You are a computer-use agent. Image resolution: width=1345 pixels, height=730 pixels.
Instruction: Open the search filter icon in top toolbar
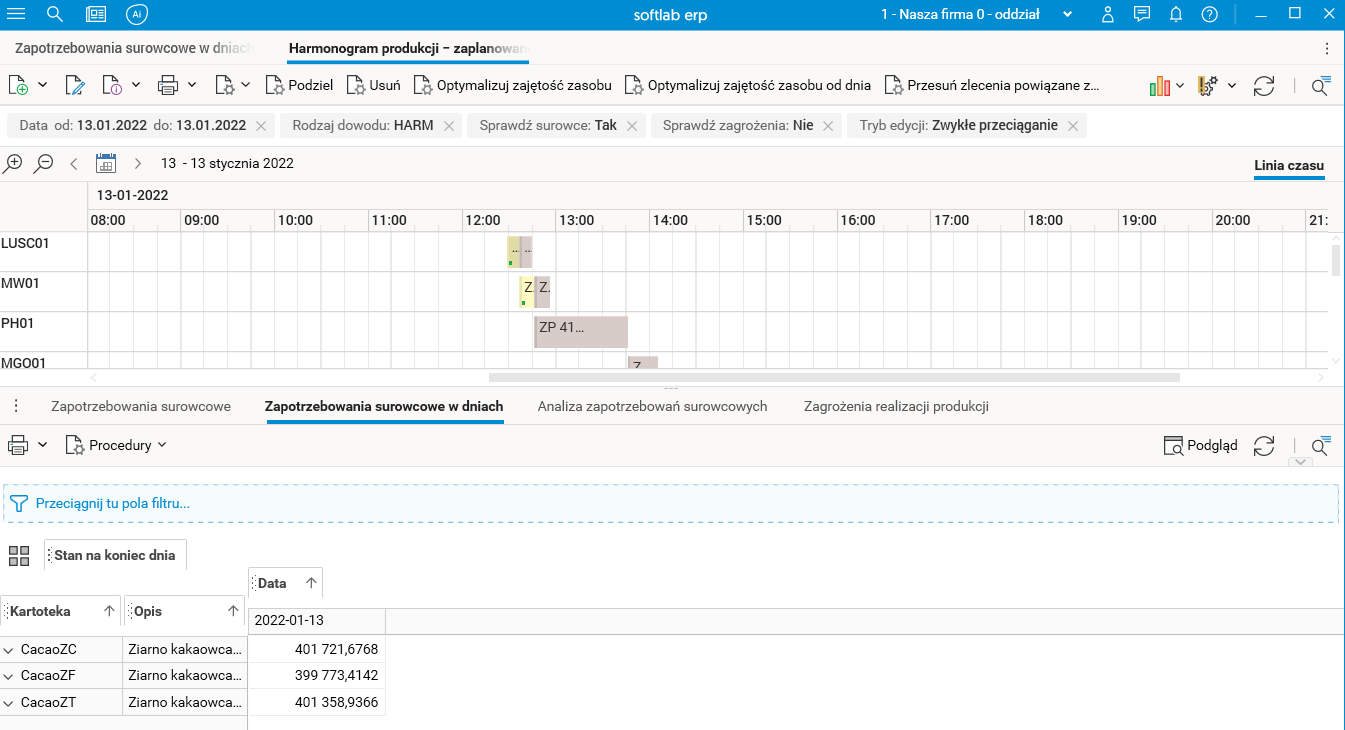[x=1320, y=86]
